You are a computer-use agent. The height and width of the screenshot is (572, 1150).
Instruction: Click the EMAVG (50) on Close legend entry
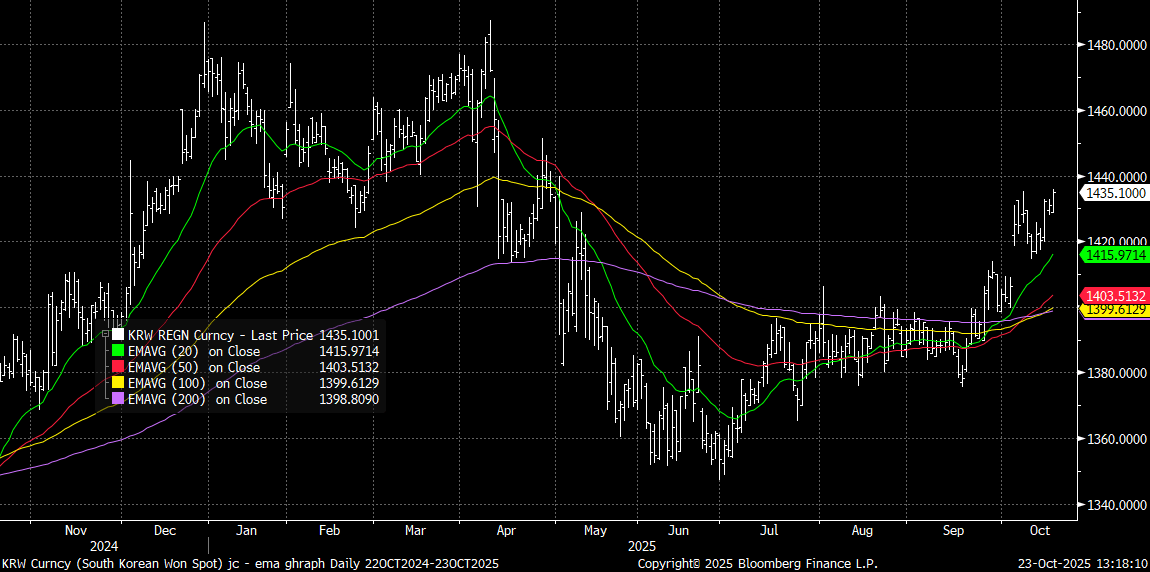click(x=194, y=367)
